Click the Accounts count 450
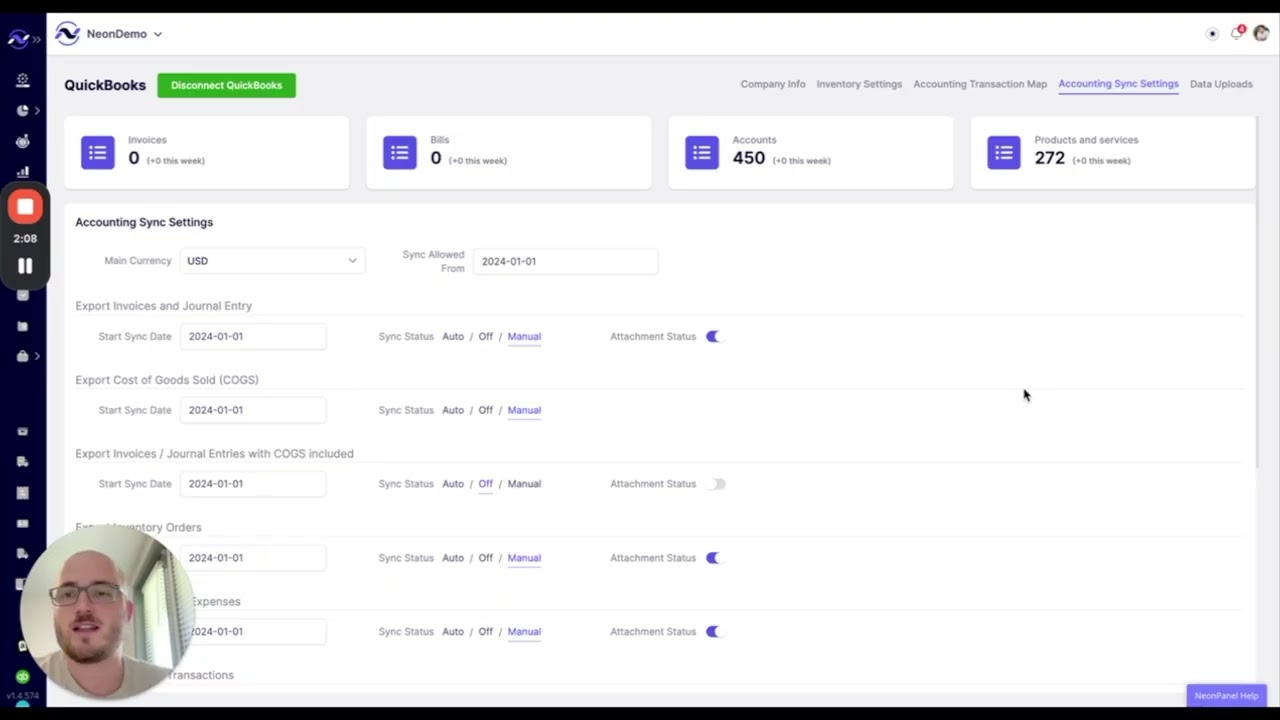The image size is (1280, 720). (x=748, y=158)
